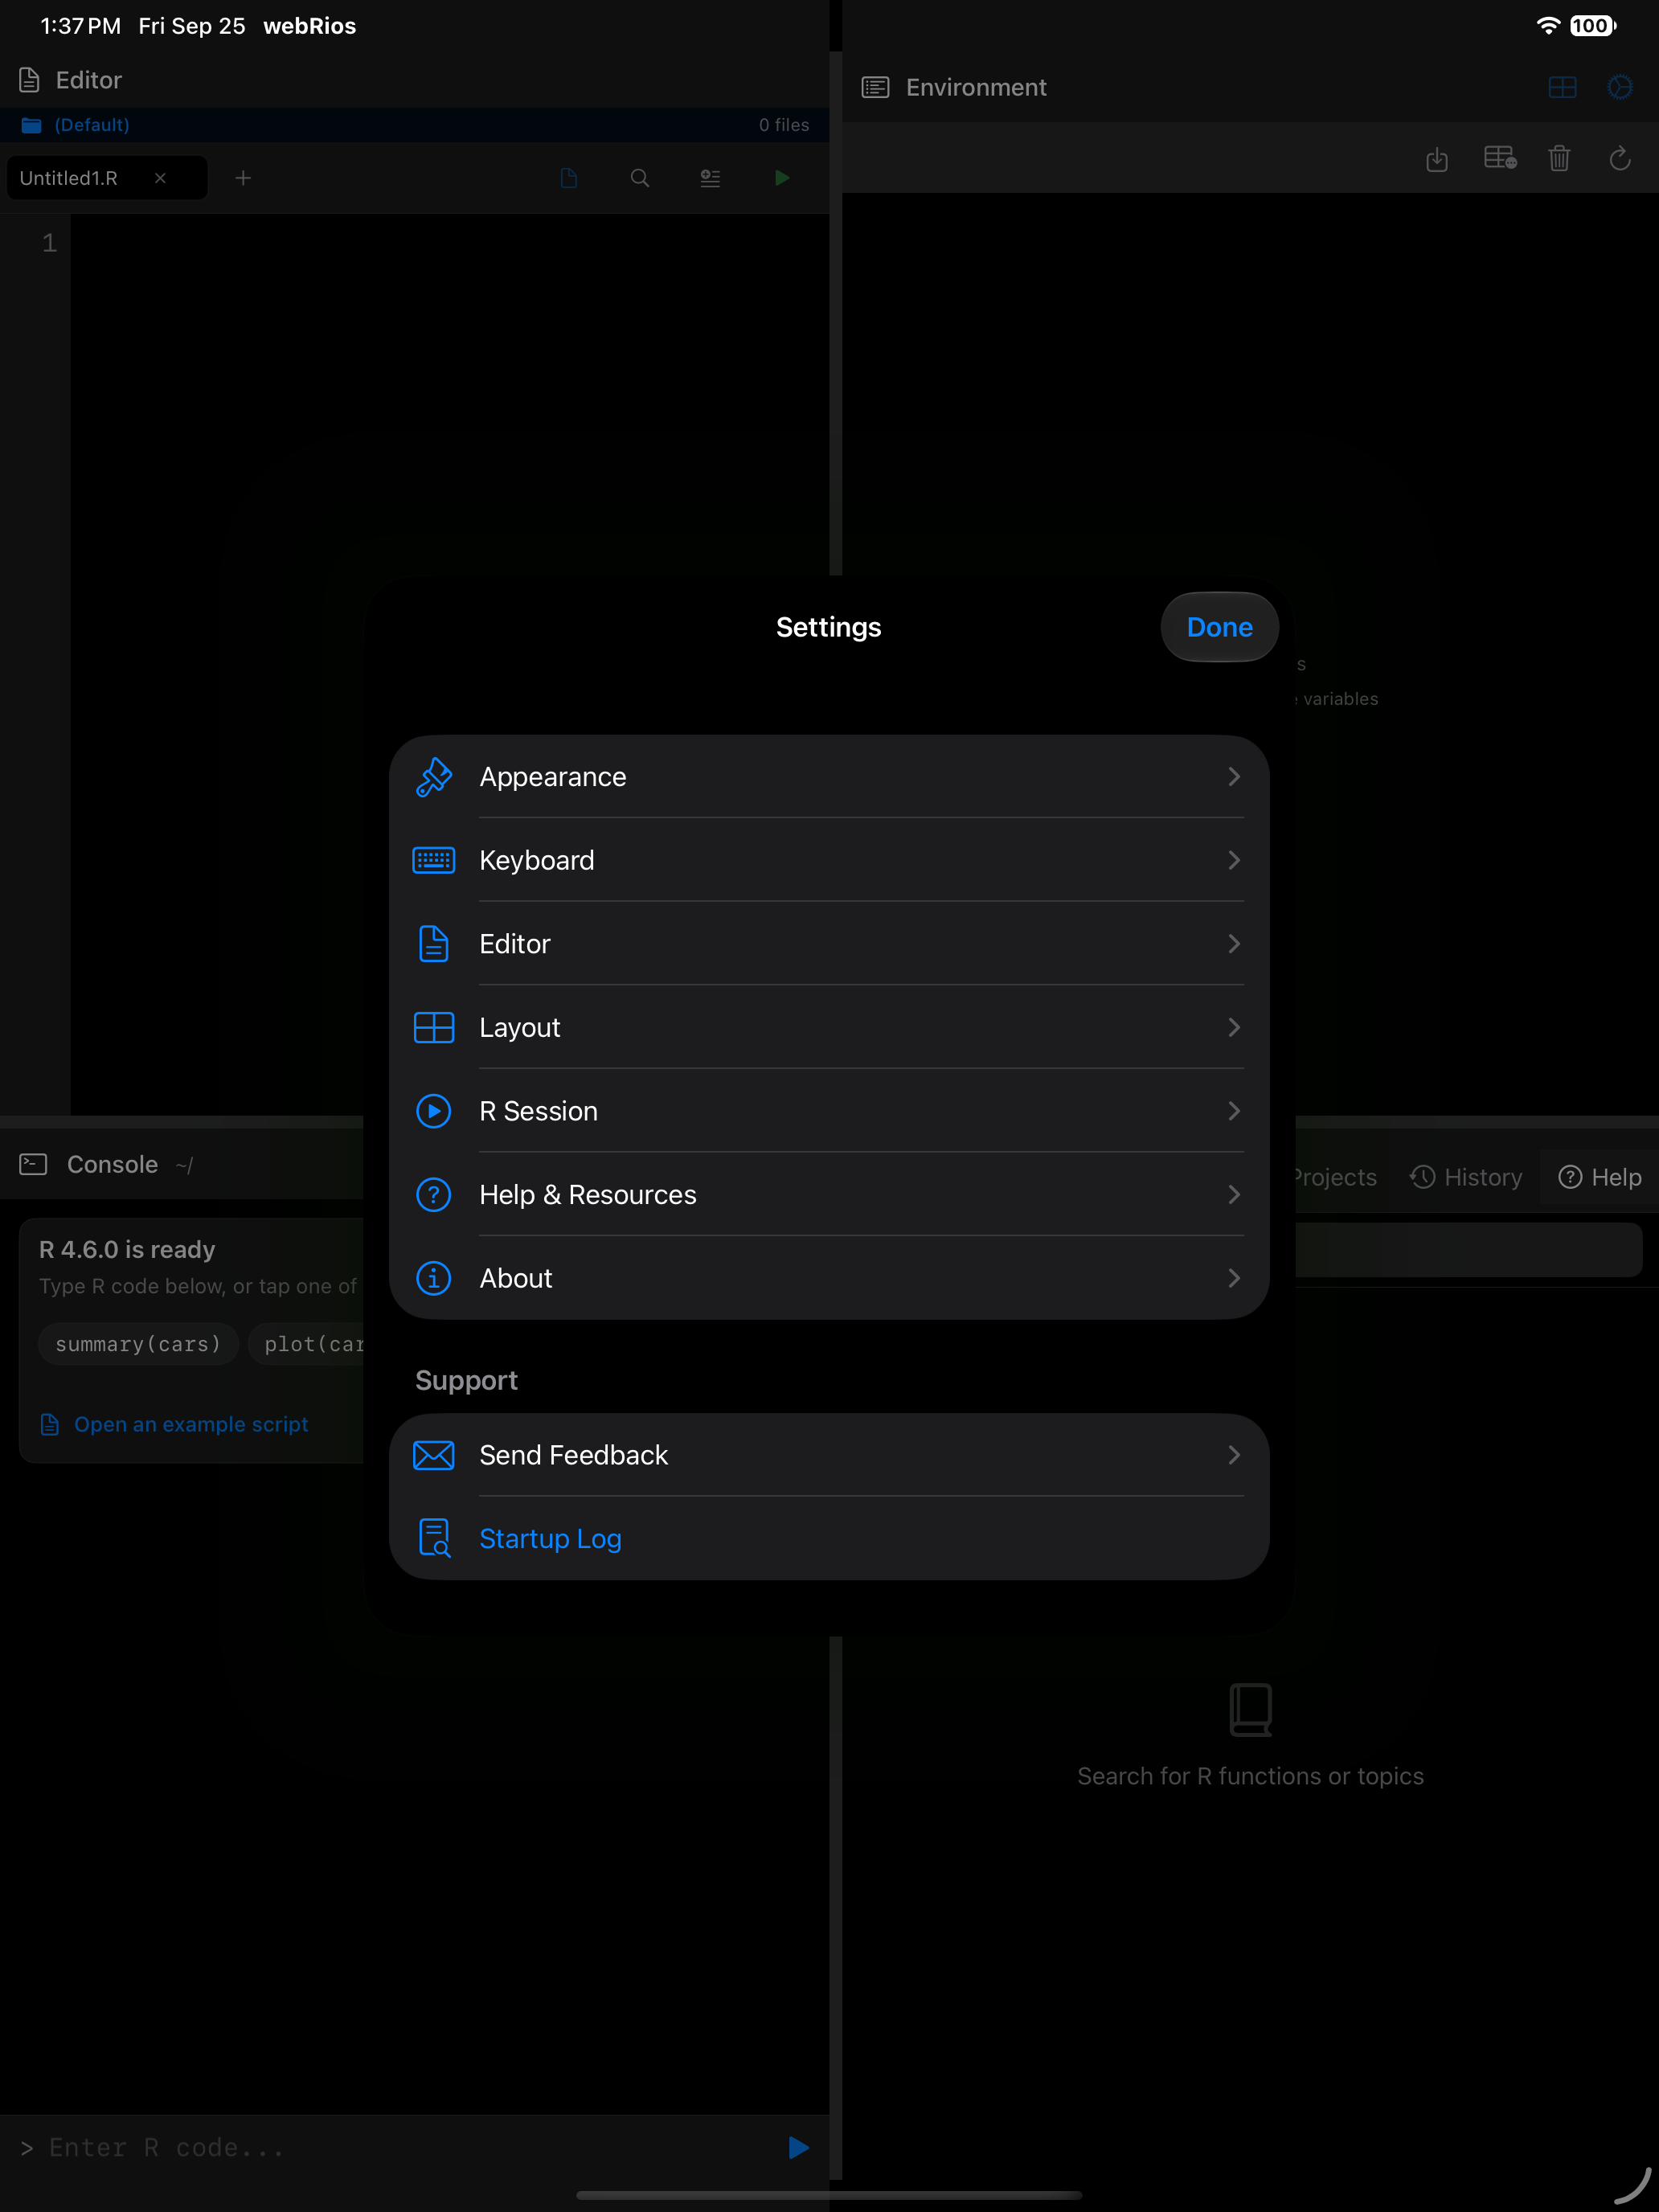
Task: Tap the R Session play-circle icon
Action: (433, 1111)
